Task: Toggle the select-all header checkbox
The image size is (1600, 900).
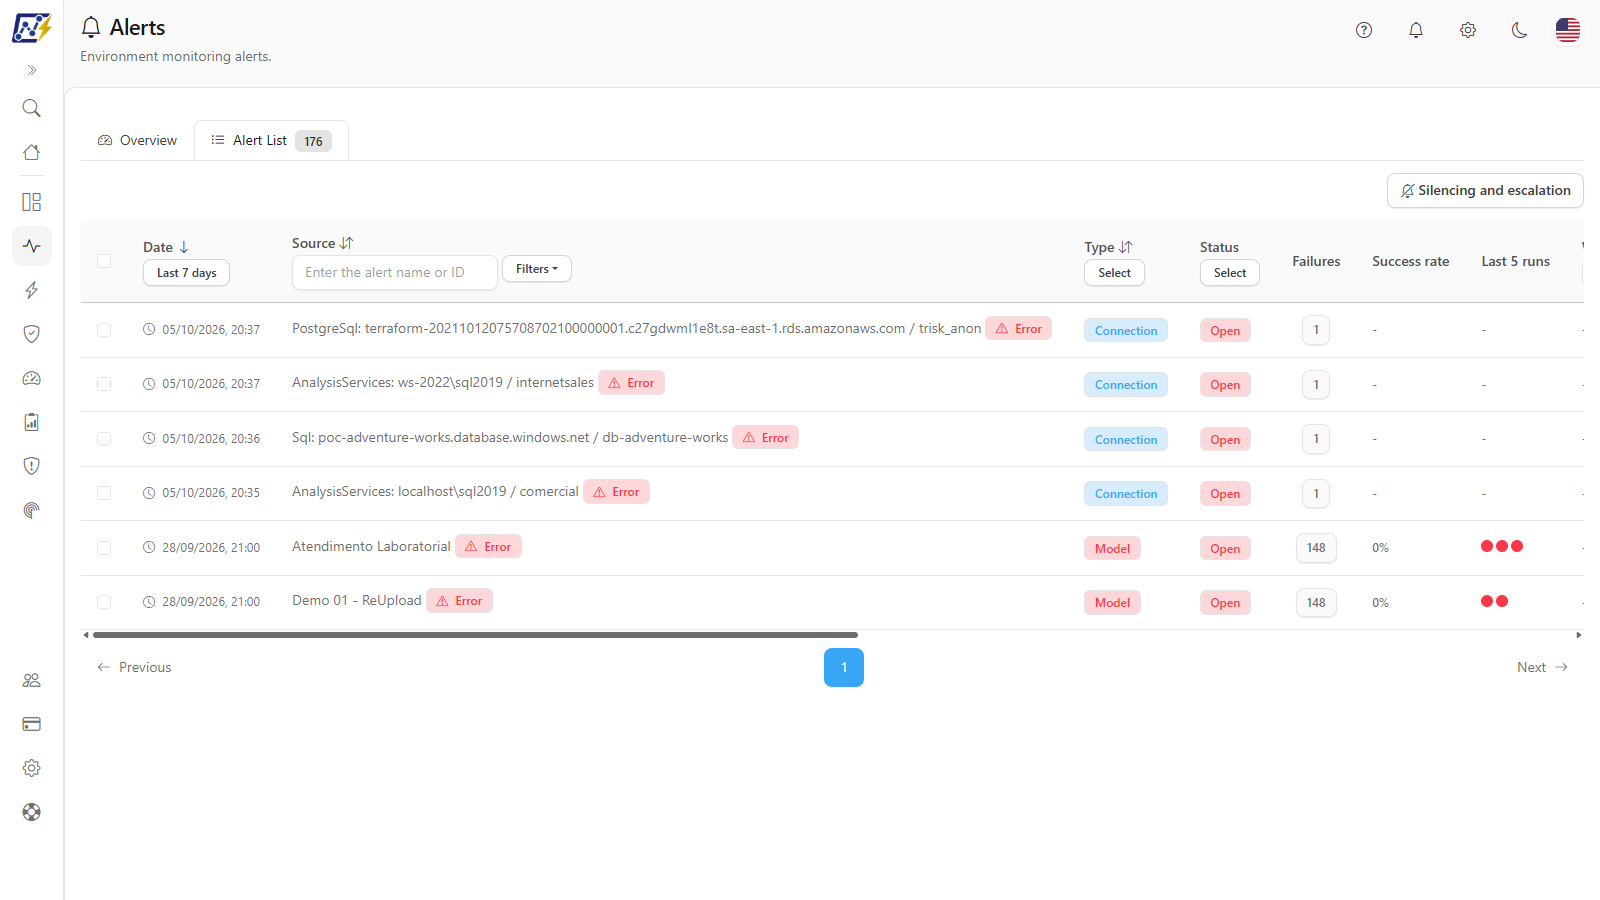Action: [x=104, y=261]
